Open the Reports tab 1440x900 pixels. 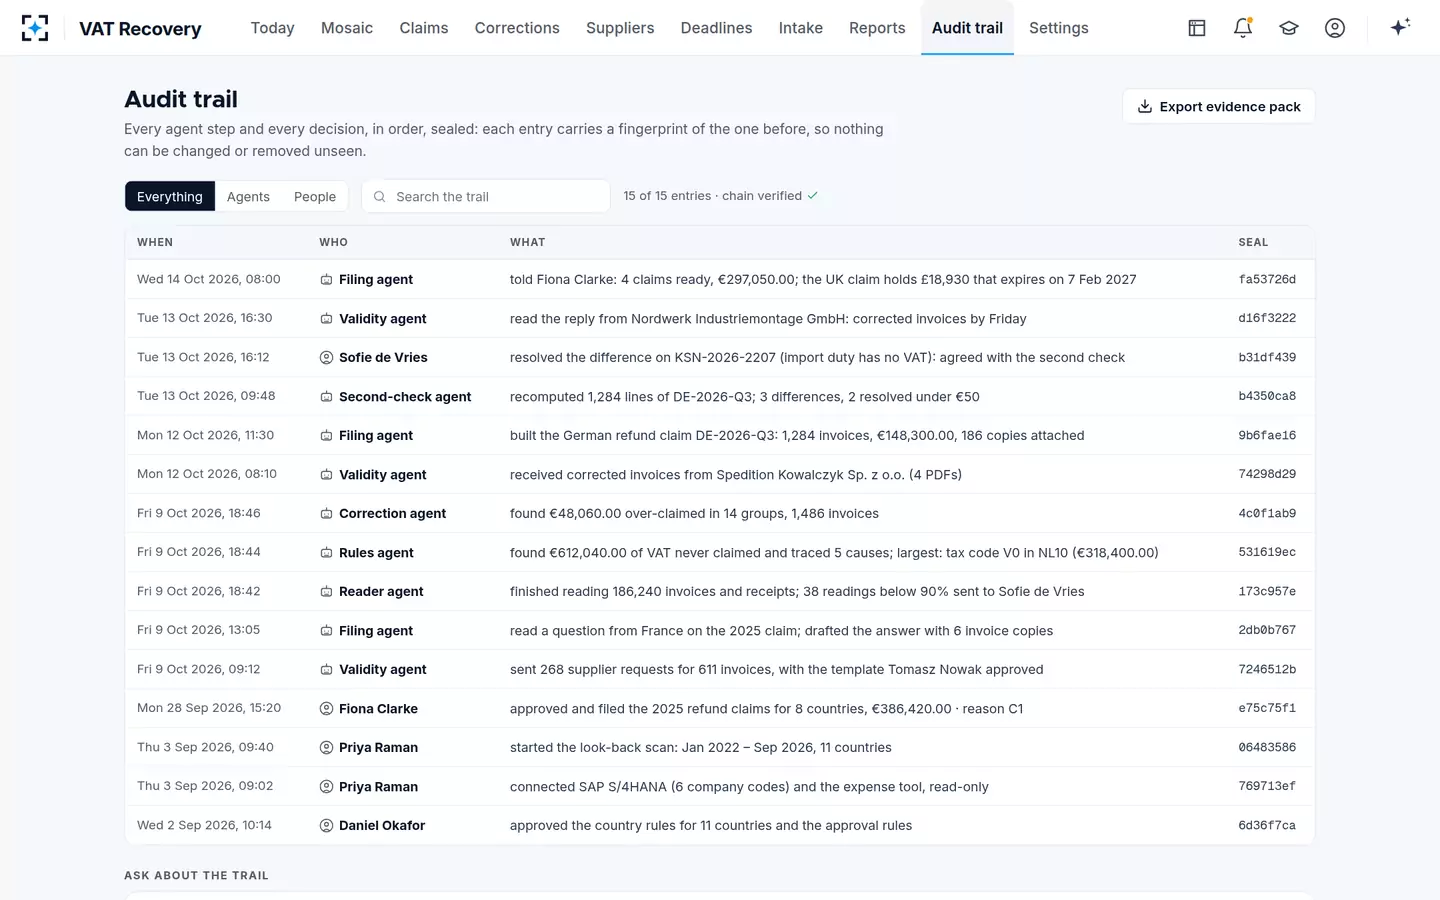click(x=877, y=28)
